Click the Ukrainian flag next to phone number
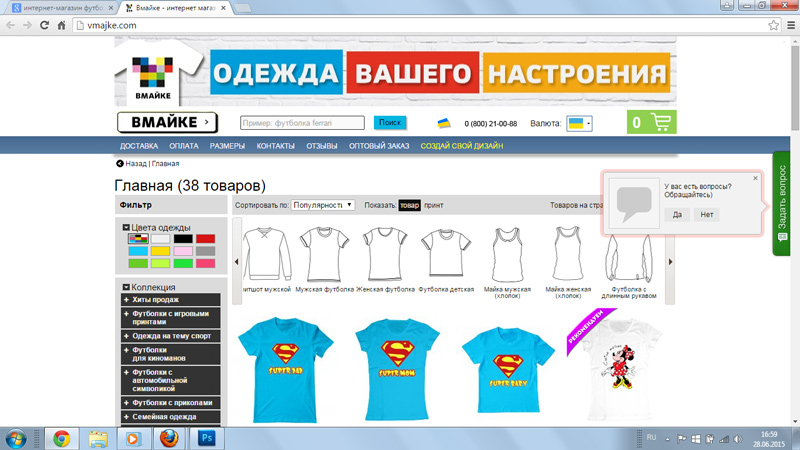Image resolution: width=800 pixels, height=450 pixels. click(444, 123)
